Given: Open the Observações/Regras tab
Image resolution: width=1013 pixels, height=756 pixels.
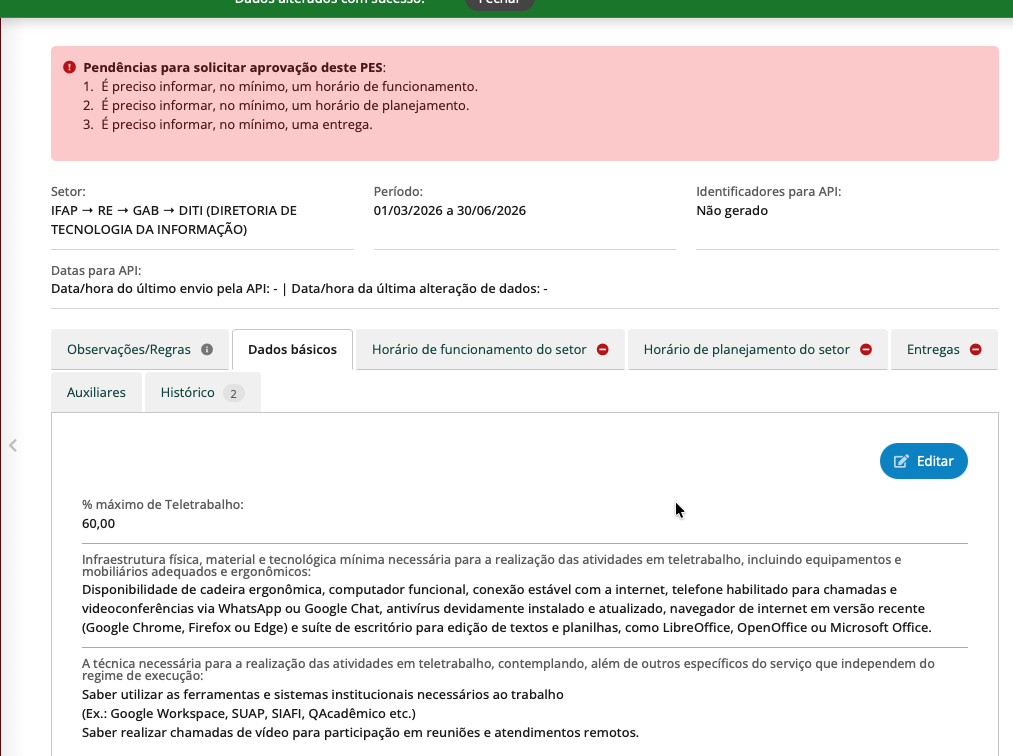Looking at the screenshot, I should [x=128, y=350].
